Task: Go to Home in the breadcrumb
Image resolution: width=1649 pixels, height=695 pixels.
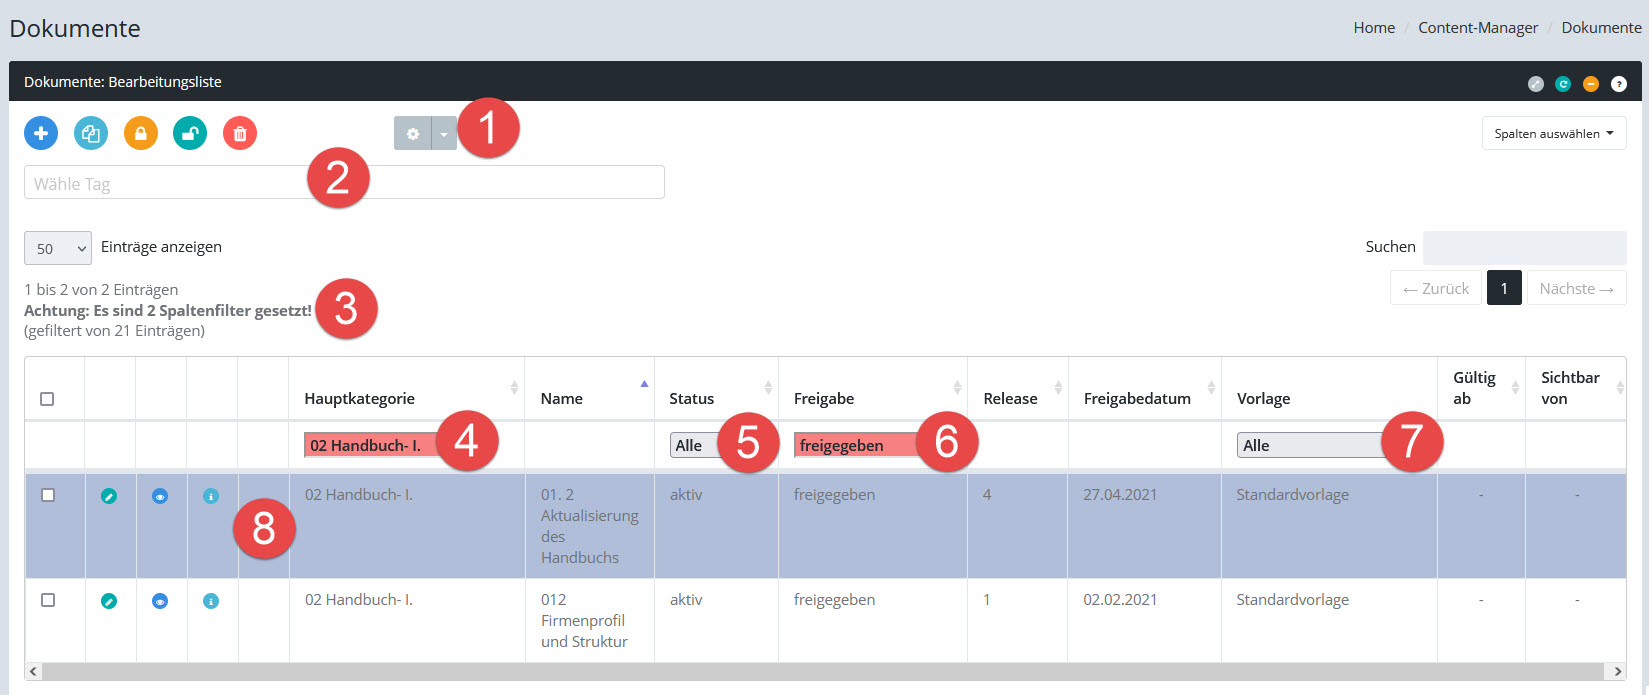Action: pos(1374,28)
